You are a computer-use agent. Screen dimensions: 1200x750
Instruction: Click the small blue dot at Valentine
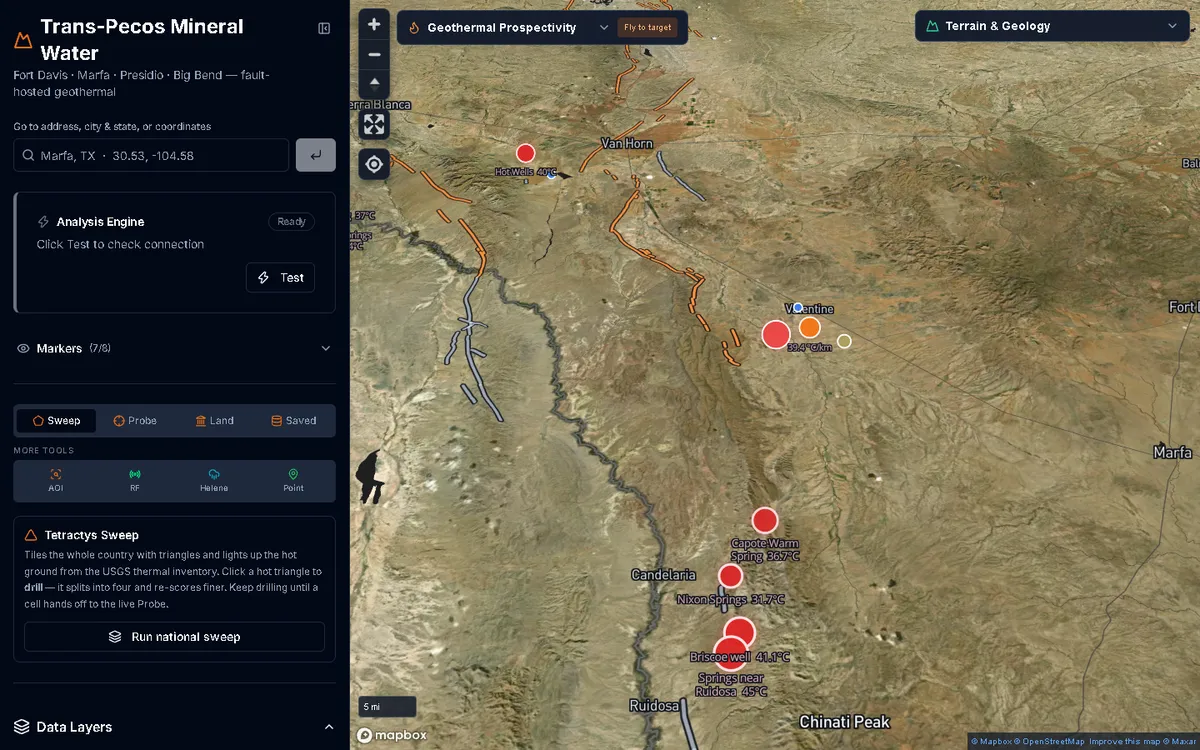(x=798, y=308)
